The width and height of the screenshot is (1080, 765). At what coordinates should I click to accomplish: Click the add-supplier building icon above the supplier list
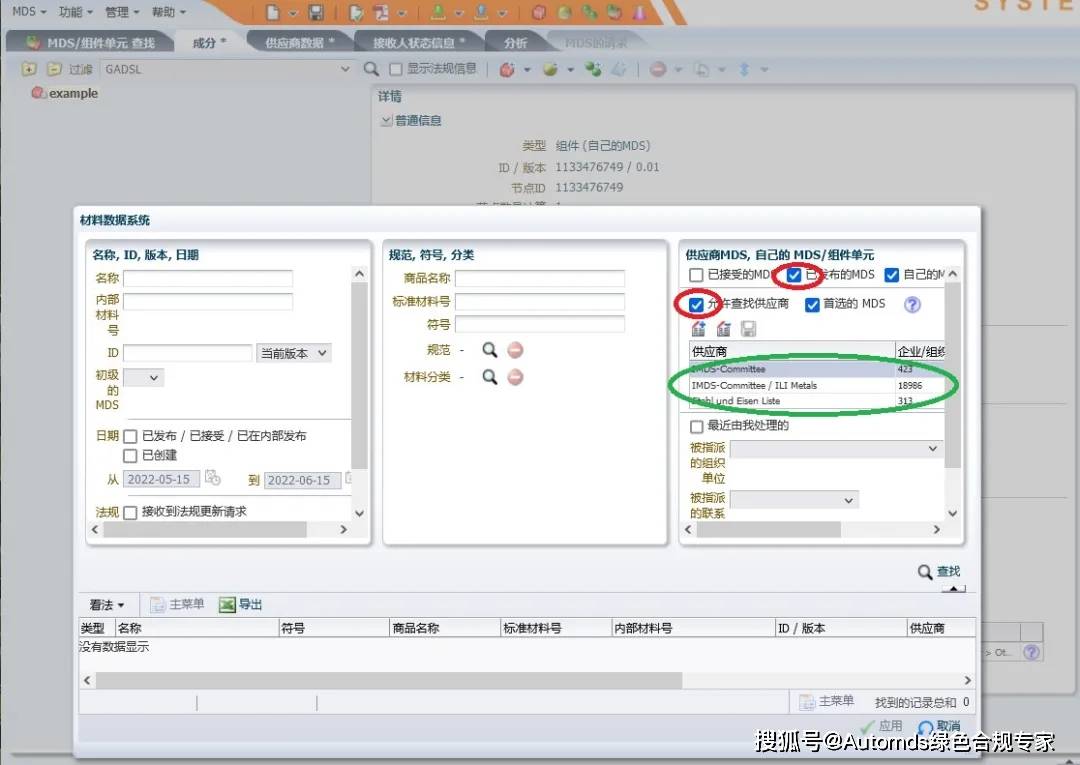tap(698, 329)
